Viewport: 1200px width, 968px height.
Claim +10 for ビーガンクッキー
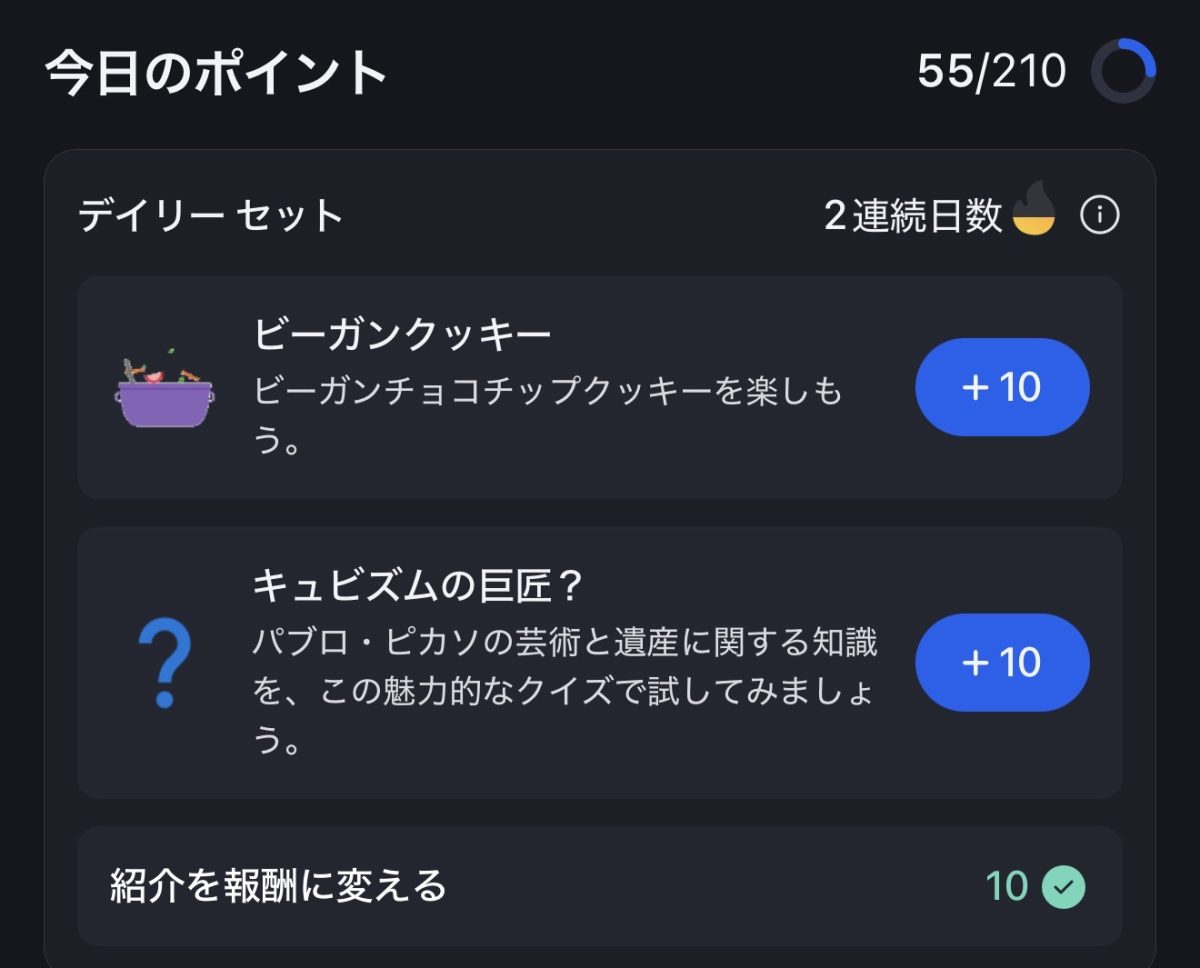[x=1002, y=387]
